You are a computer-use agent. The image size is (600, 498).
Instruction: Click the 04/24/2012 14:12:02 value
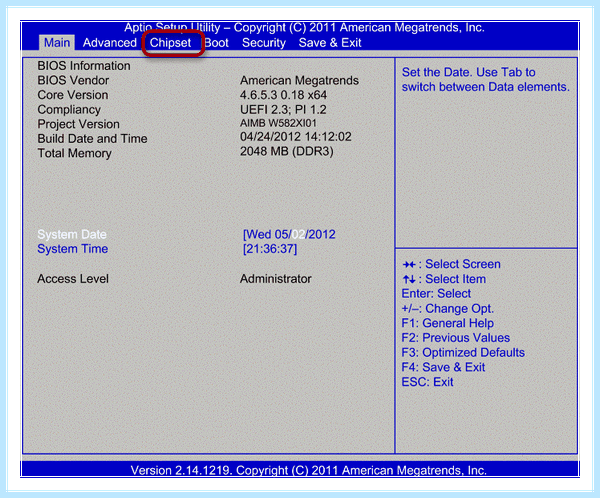(x=296, y=137)
